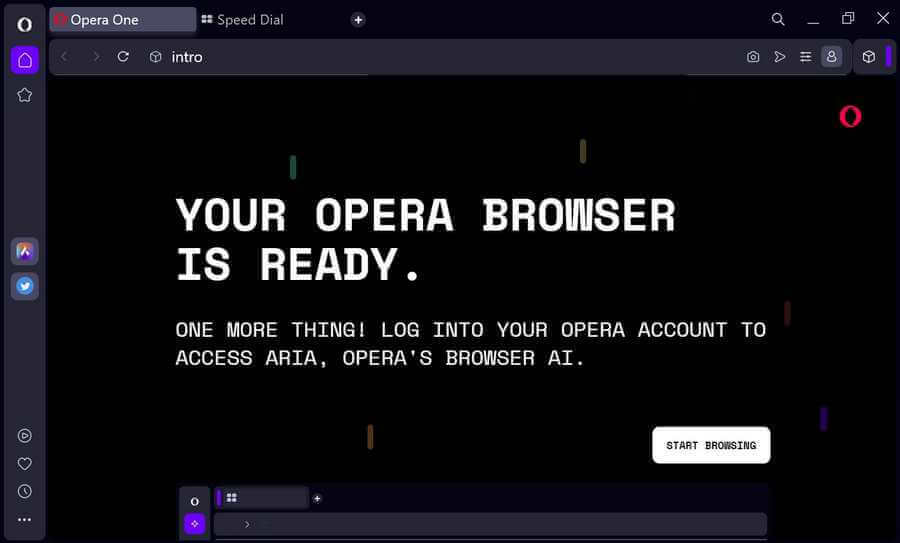Launch Aria AI from the sidebar
This screenshot has height=543, width=900.
pos(25,251)
